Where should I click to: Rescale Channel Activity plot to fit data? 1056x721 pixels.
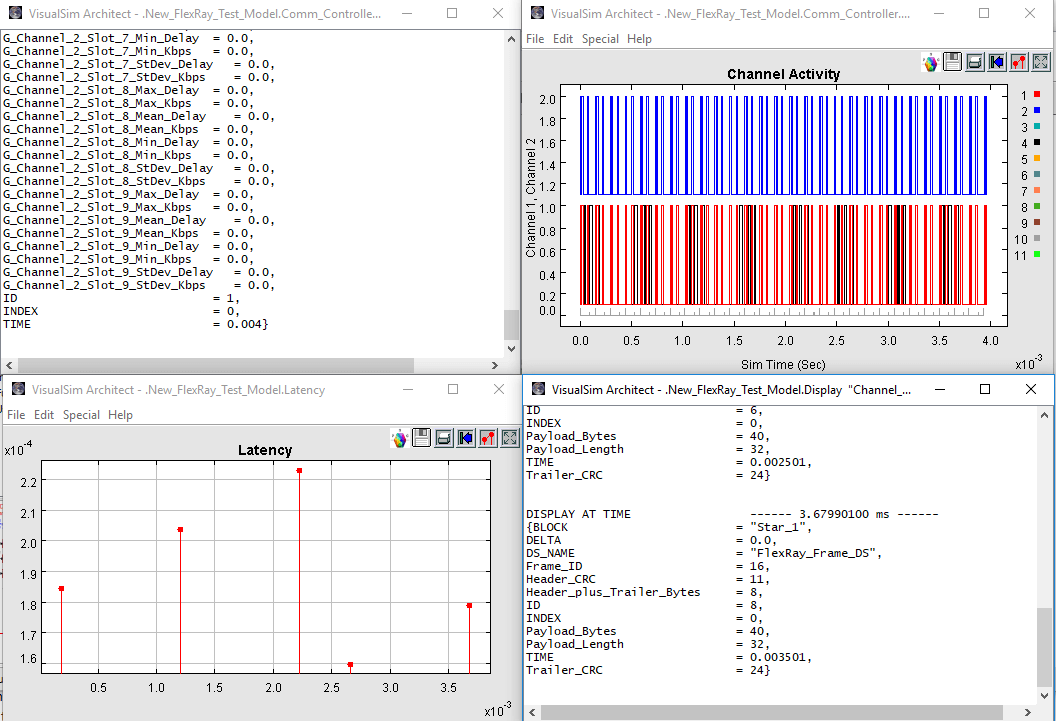pos(1040,62)
